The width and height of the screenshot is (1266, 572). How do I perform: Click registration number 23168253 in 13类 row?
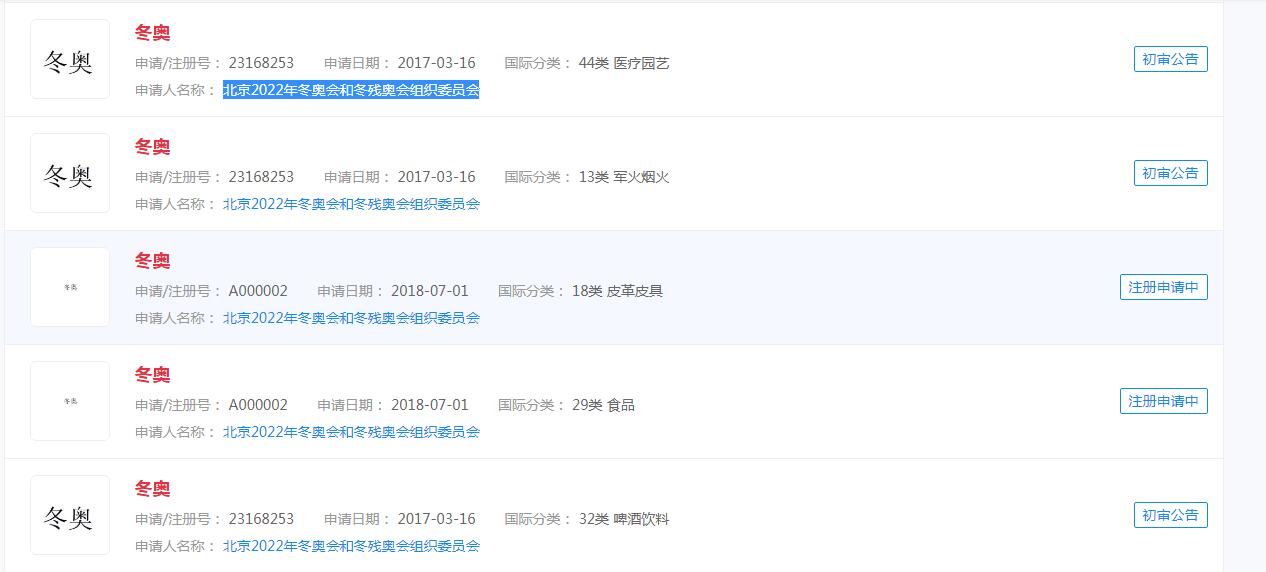[261, 177]
